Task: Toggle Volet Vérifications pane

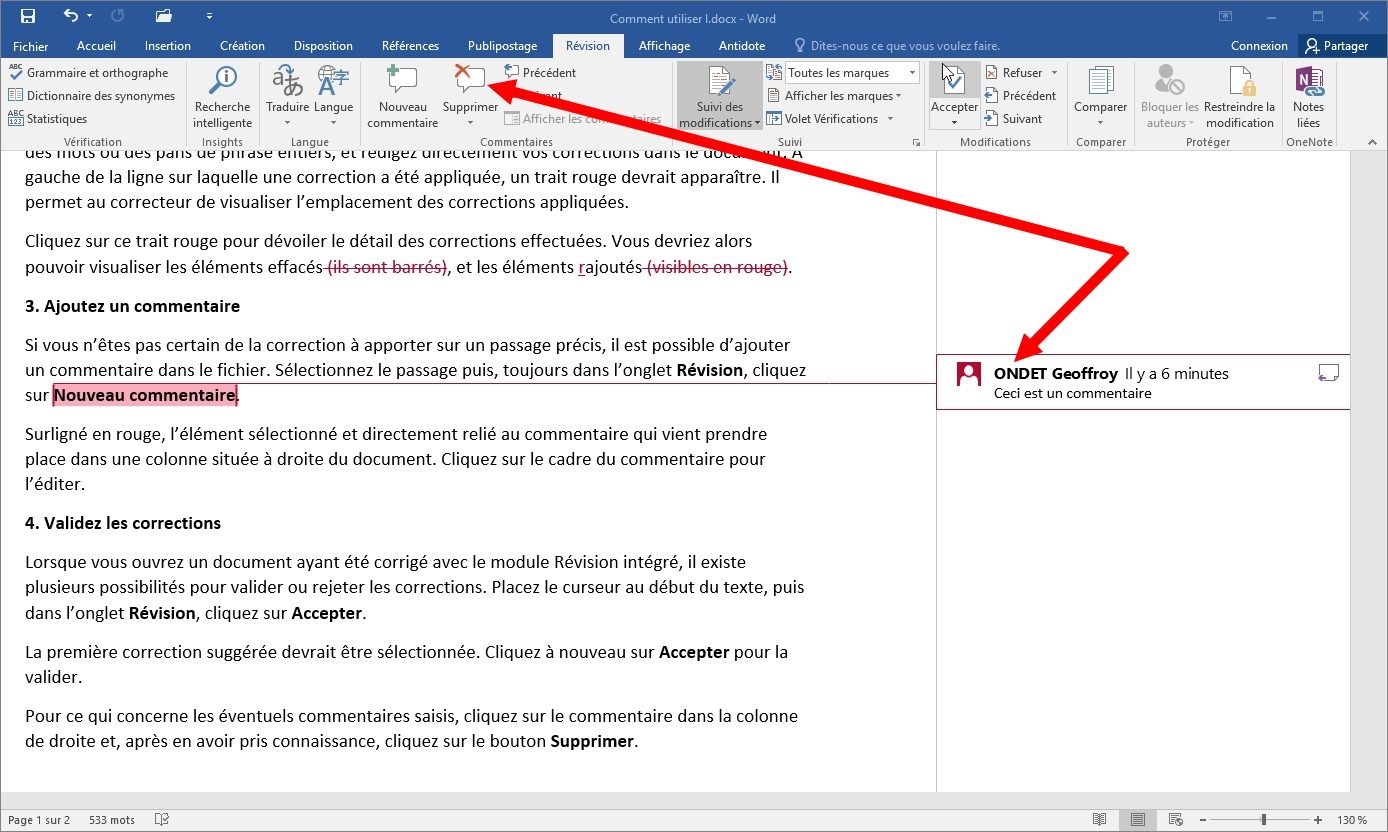Action: pos(830,119)
